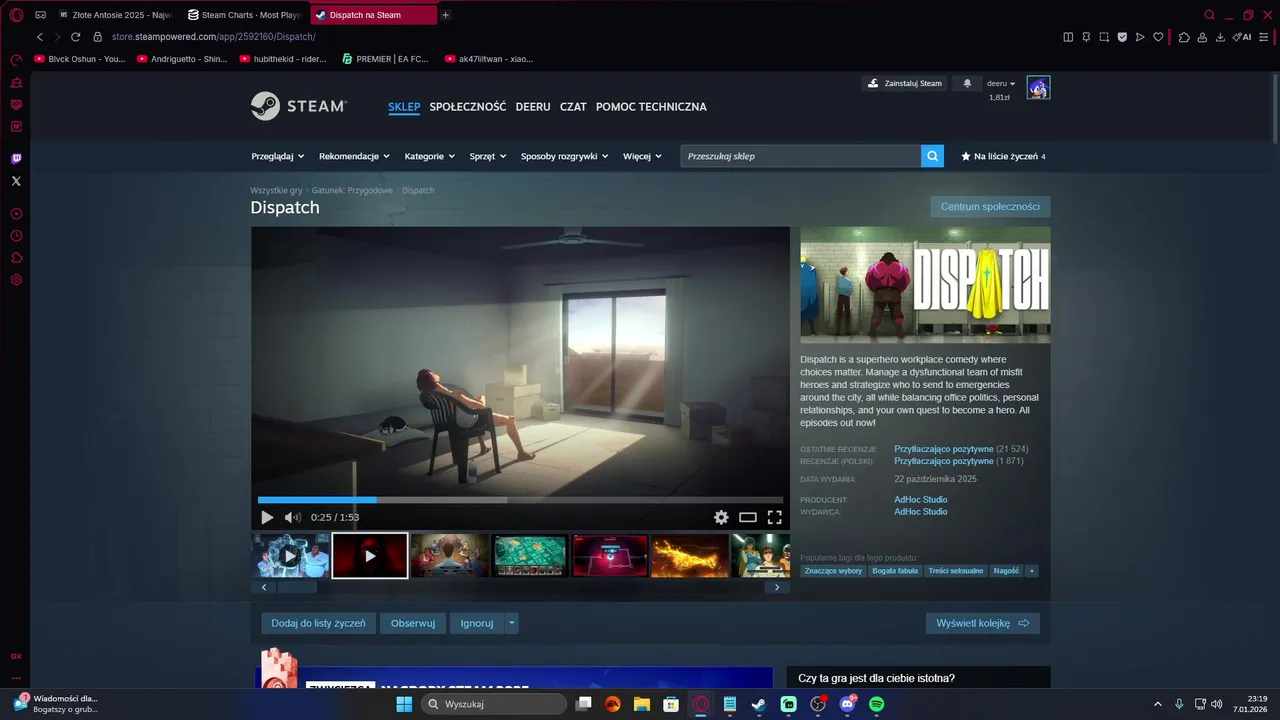This screenshot has height=720, width=1280.
Task: Open SKLEP store tab
Action: (x=404, y=106)
